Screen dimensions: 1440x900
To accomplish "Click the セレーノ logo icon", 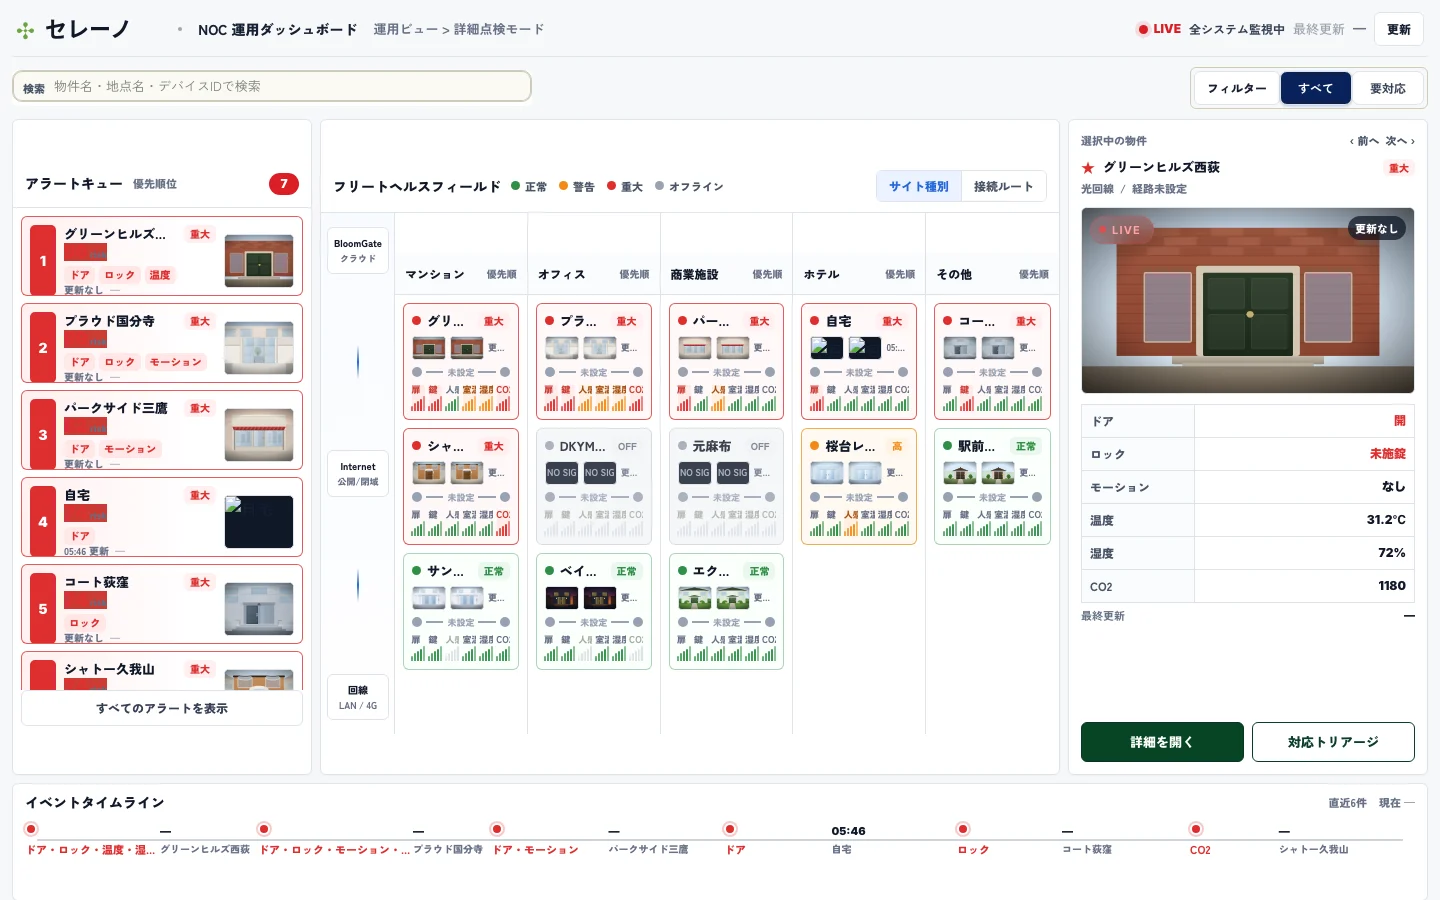I will (26, 30).
